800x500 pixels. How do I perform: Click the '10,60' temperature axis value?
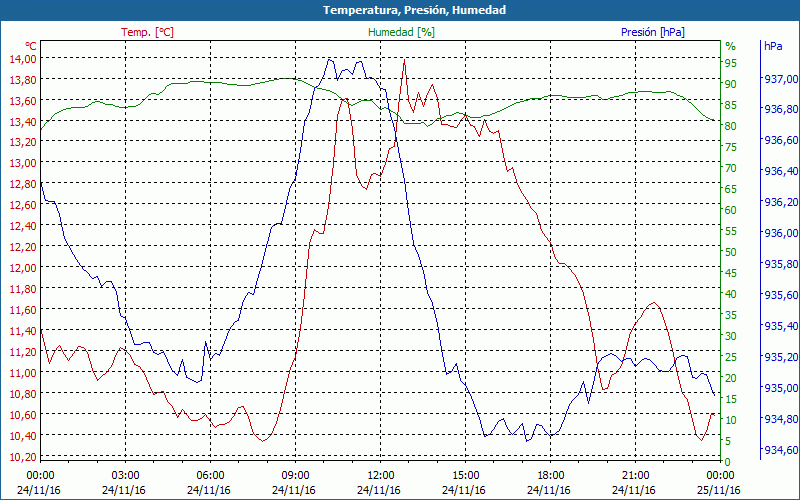(23, 414)
